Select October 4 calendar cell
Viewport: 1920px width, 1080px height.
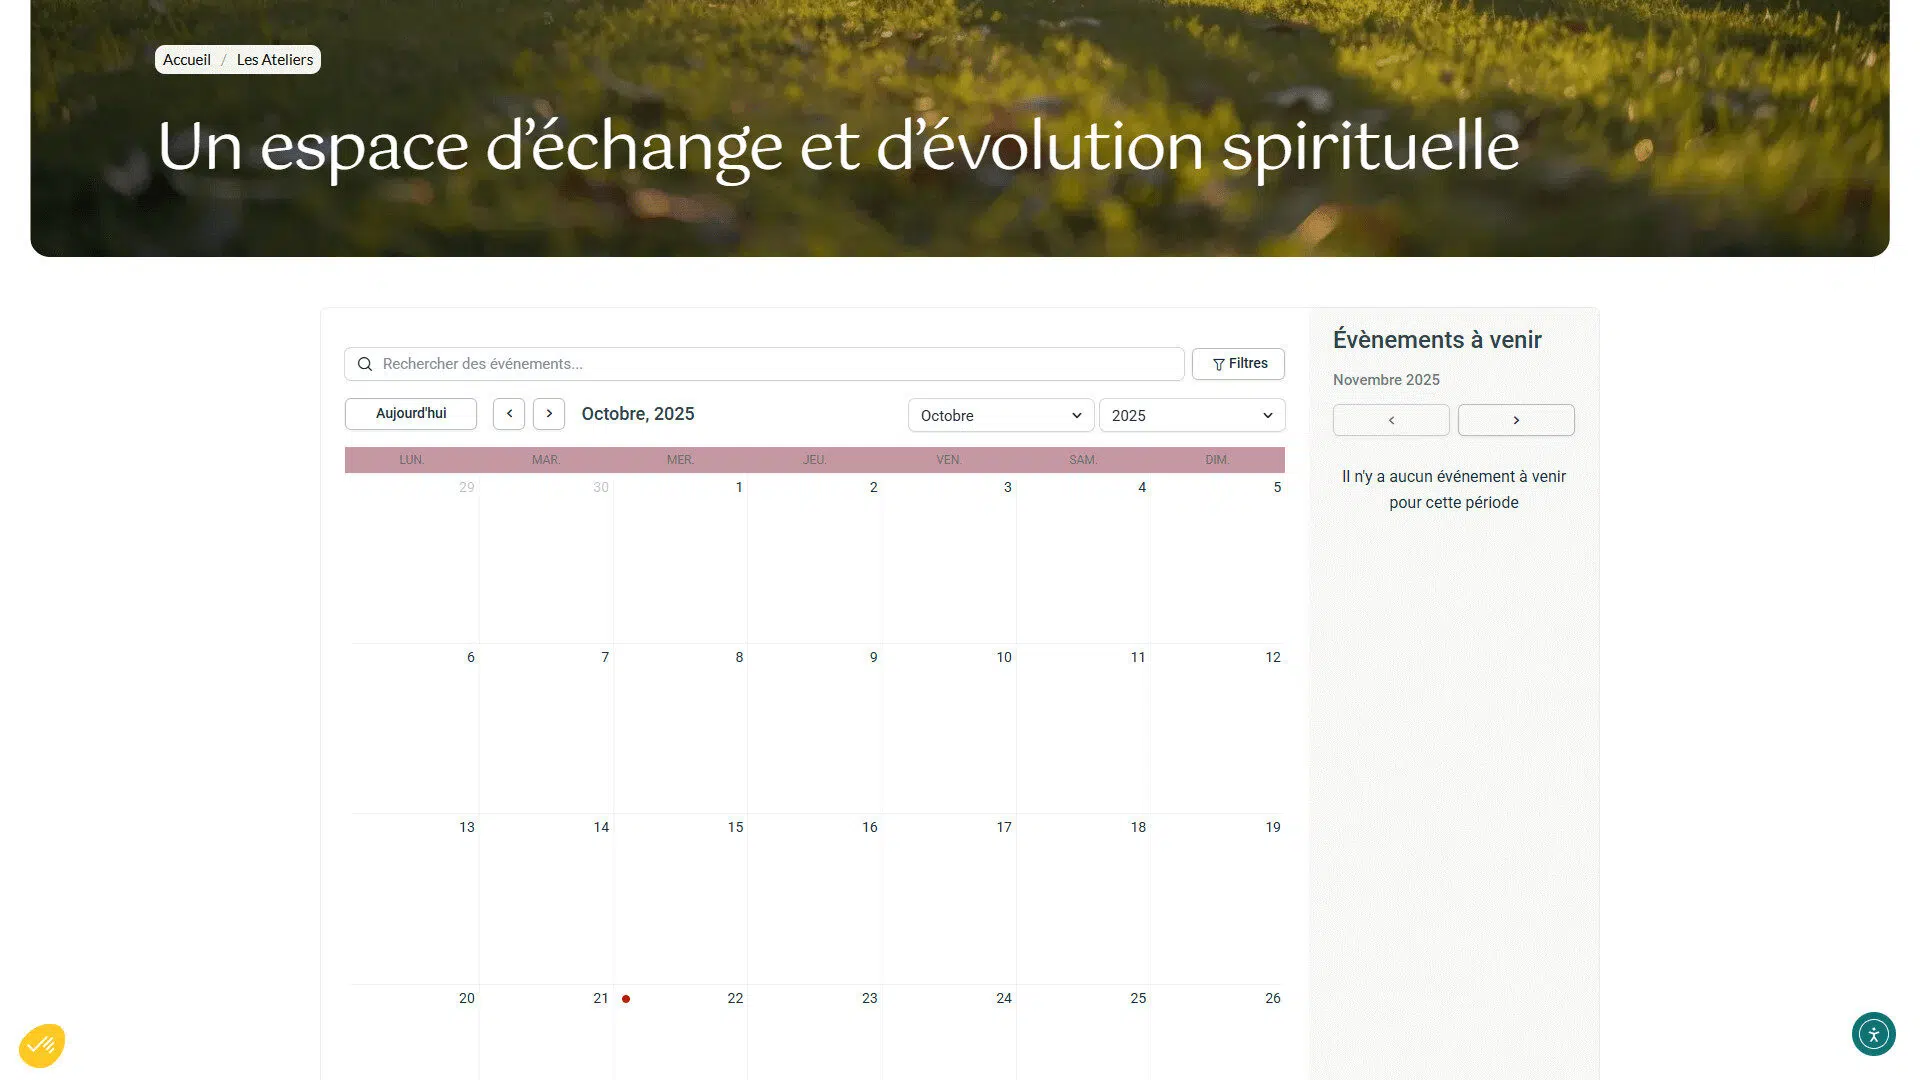click(x=1083, y=558)
